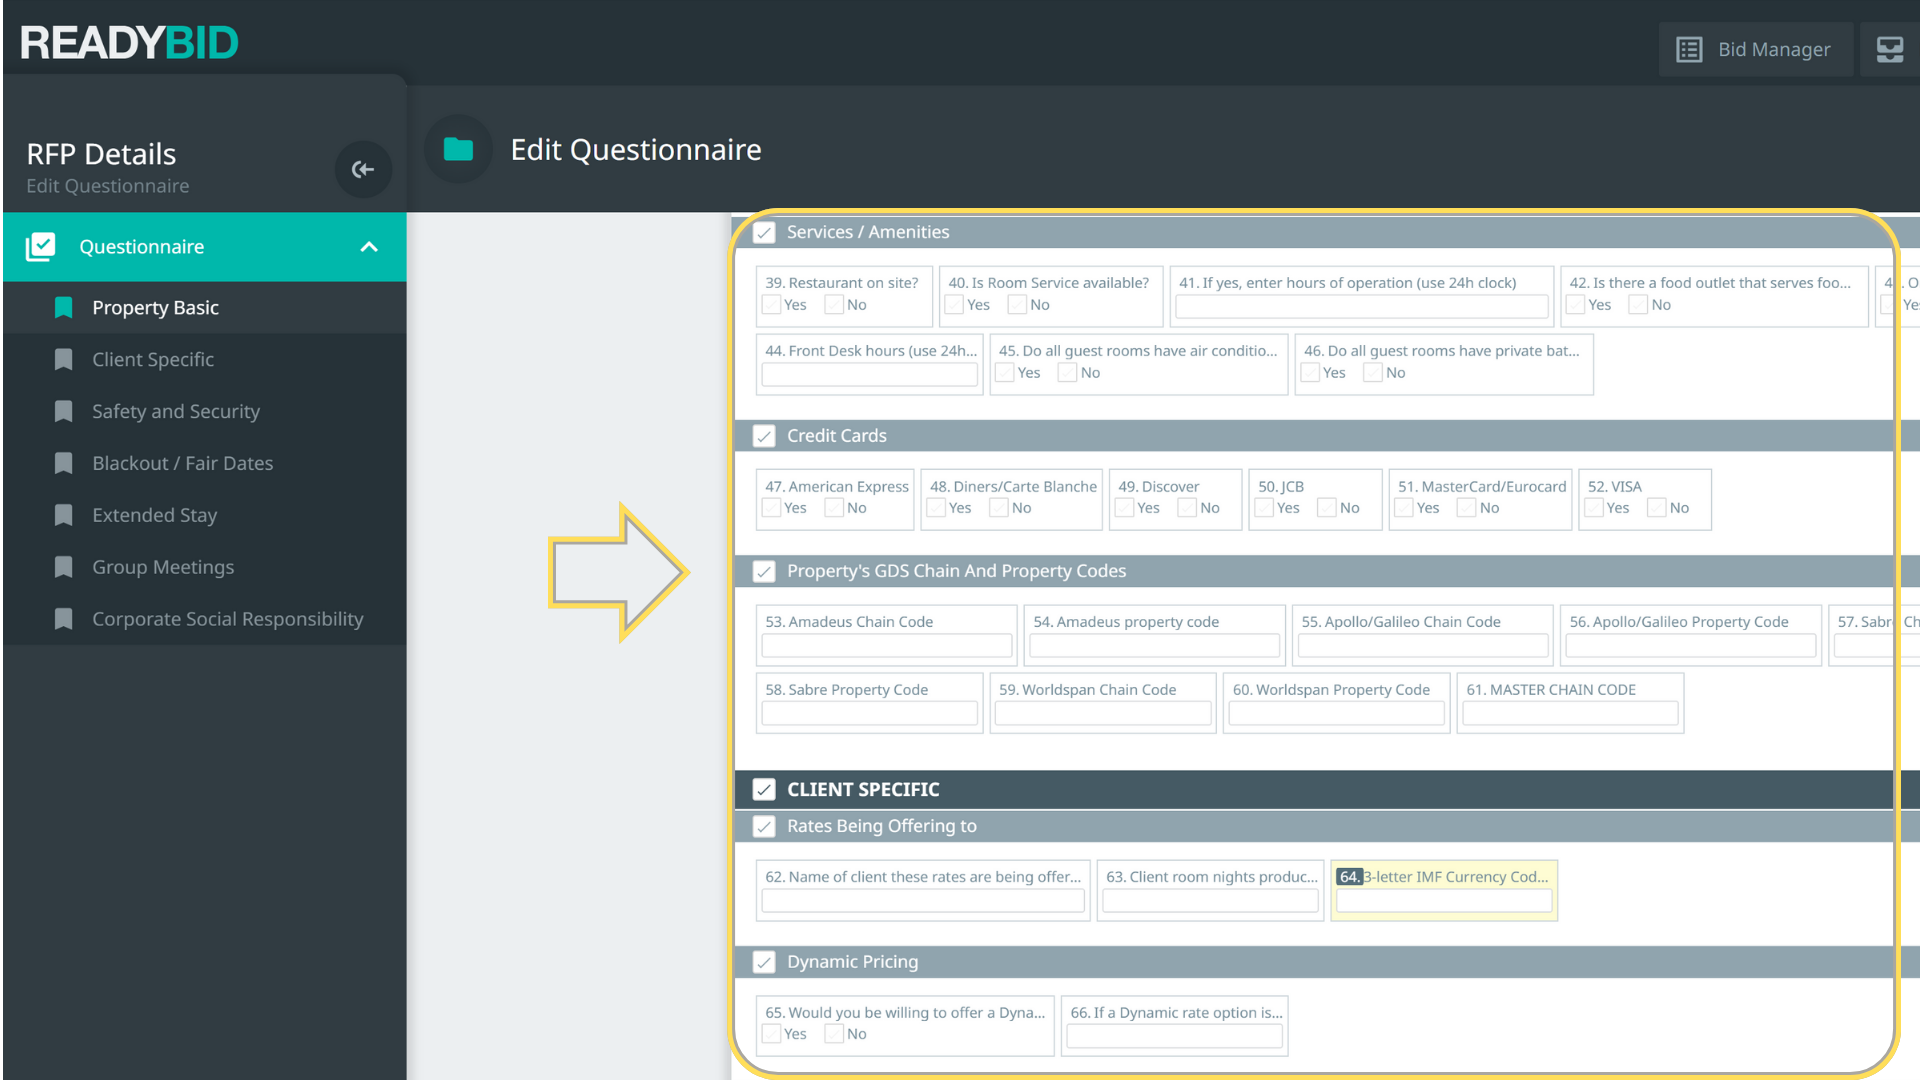Click the teal folder icon by Edit Questionnaire

[458, 150]
